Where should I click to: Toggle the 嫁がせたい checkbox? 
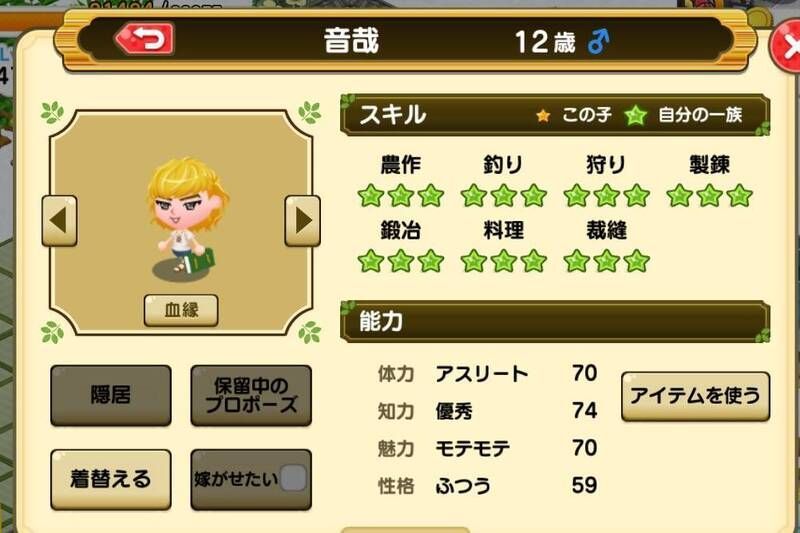click(x=293, y=478)
